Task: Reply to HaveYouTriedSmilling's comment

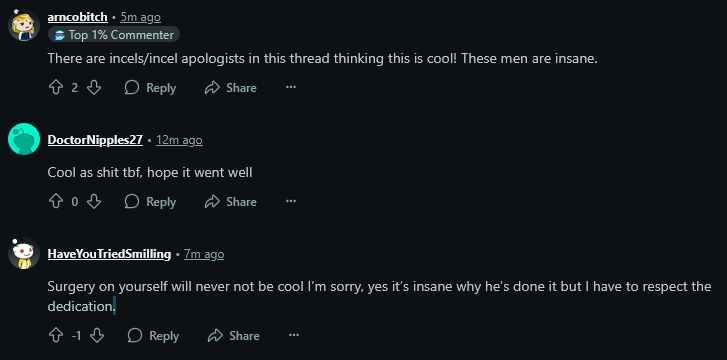Action: 153,336
